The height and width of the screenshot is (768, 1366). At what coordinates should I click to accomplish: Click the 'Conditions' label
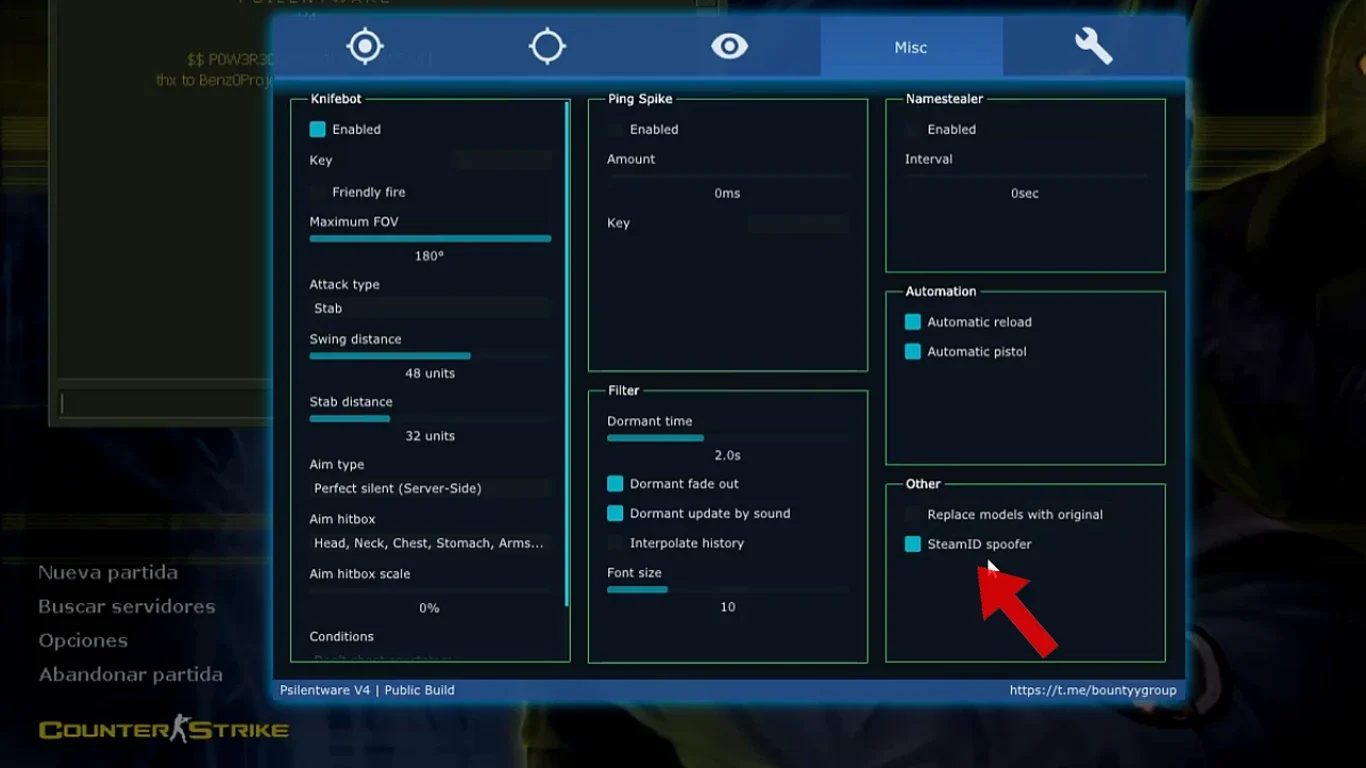click(342, 637)
